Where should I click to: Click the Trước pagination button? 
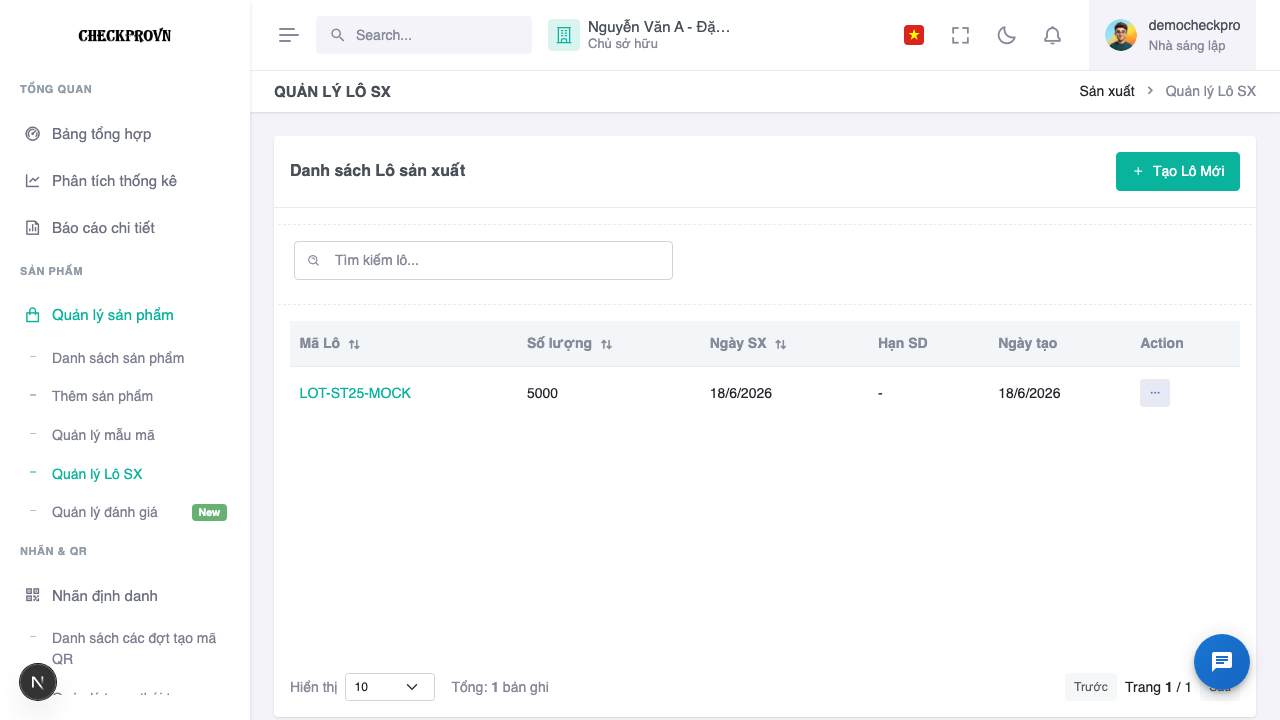tap(1091, 687)
